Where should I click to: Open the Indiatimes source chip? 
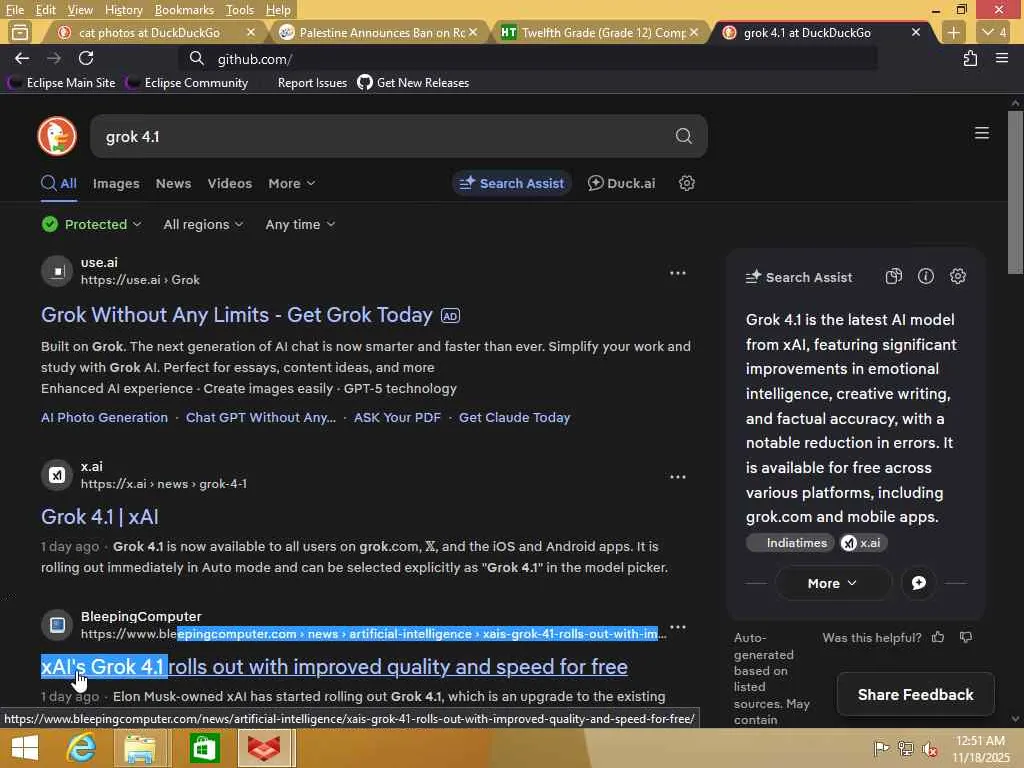click(x=790, y=543)
